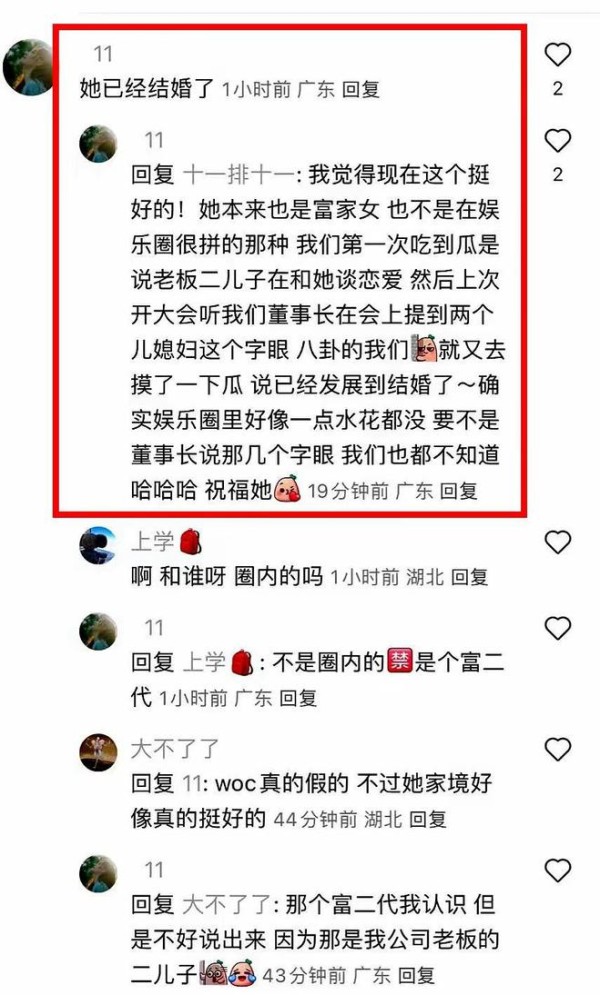This screenshot has height=995, width=600.
Task: Reply to '不是圈内的' comment from 广东
Action: click(x=298, y=699)
